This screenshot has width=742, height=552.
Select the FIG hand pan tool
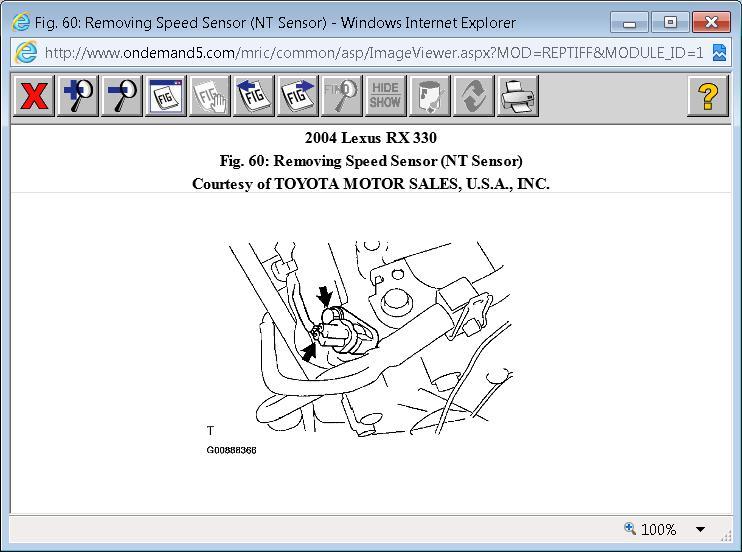(210, 96)
